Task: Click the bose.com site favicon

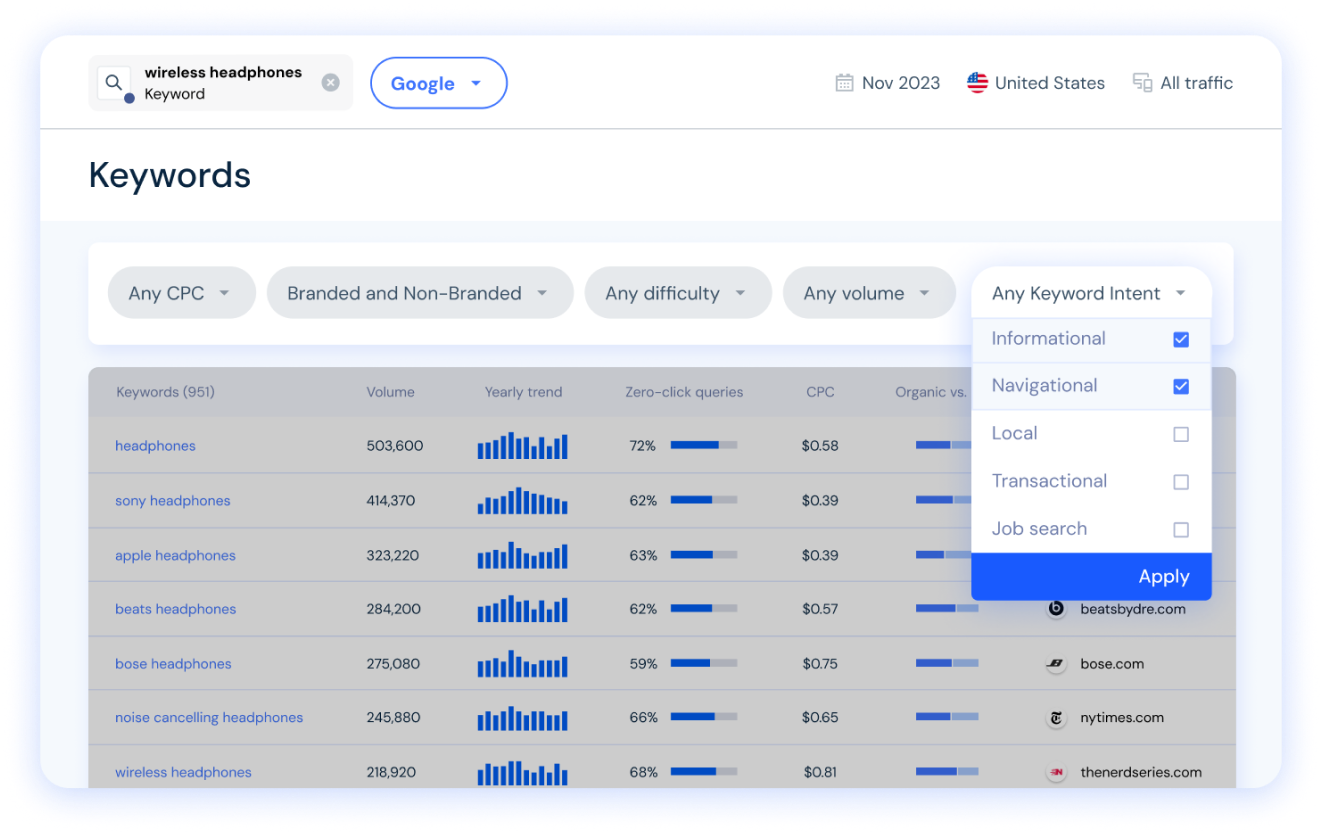Action: [x=1056, y=663]
